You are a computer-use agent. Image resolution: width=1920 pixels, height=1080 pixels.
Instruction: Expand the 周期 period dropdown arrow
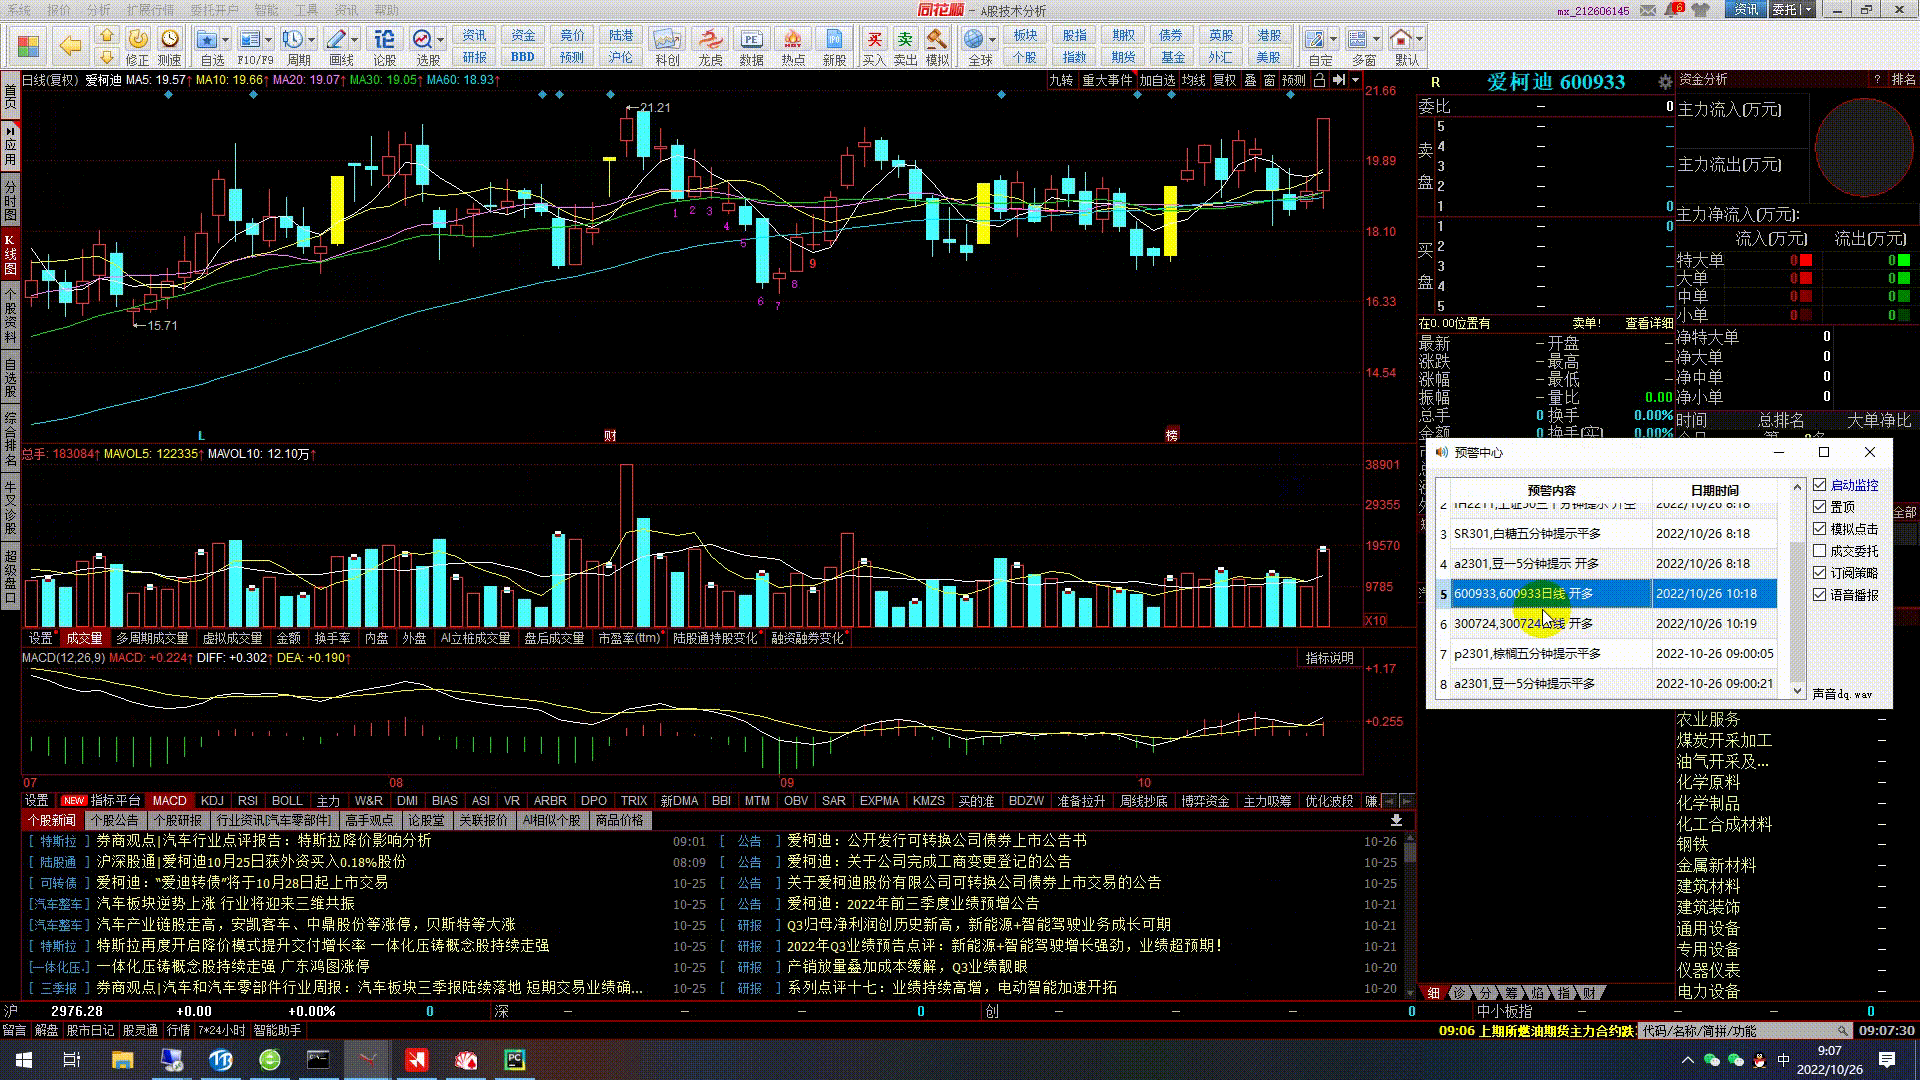(312, 40)
